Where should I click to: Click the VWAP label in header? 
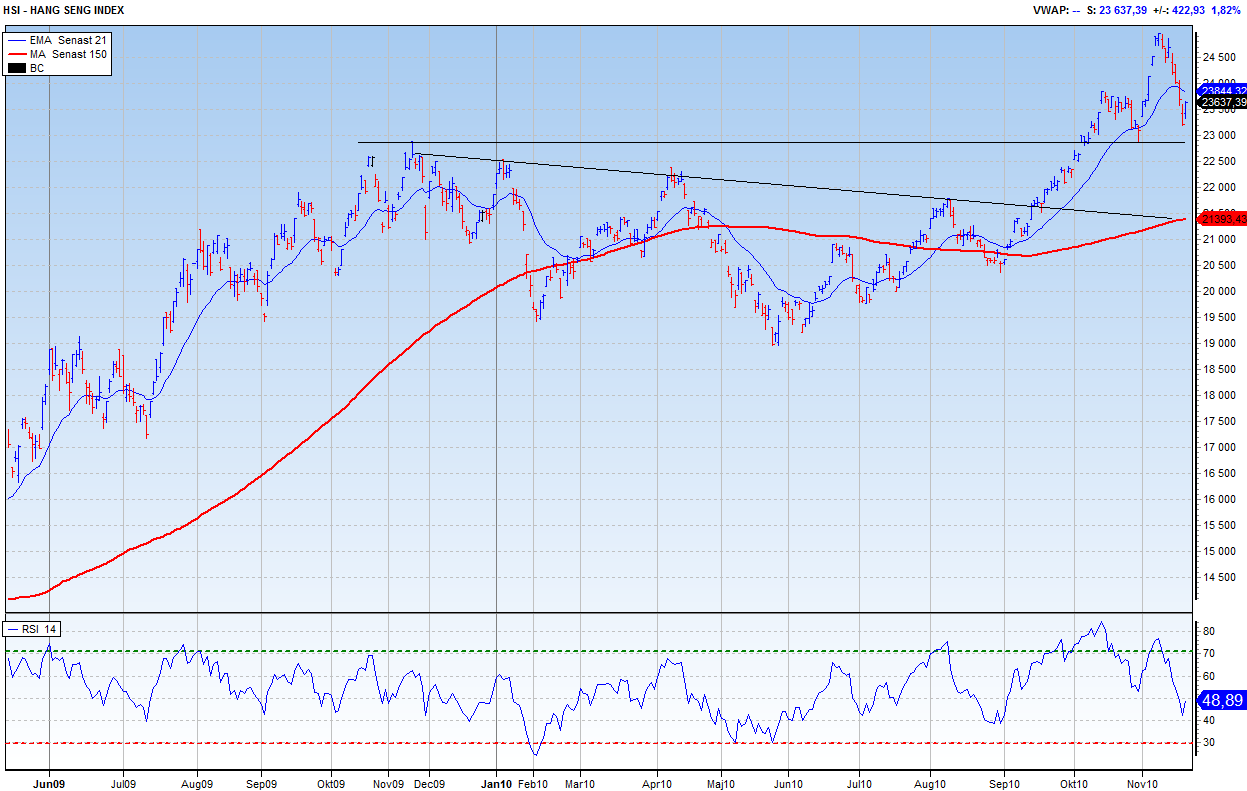pos(1050,10)
